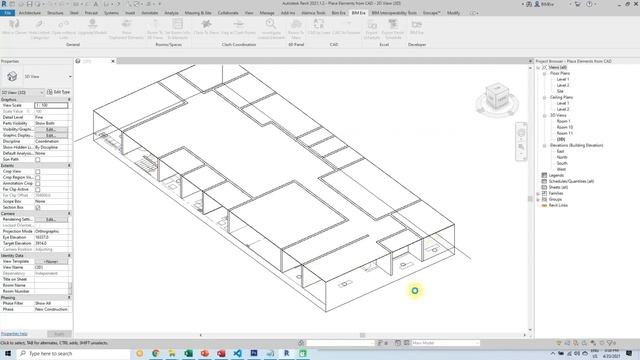Select Room 1 in the Project Browser
The width and height of the screenshot is (640, 360).
(563, 121)
